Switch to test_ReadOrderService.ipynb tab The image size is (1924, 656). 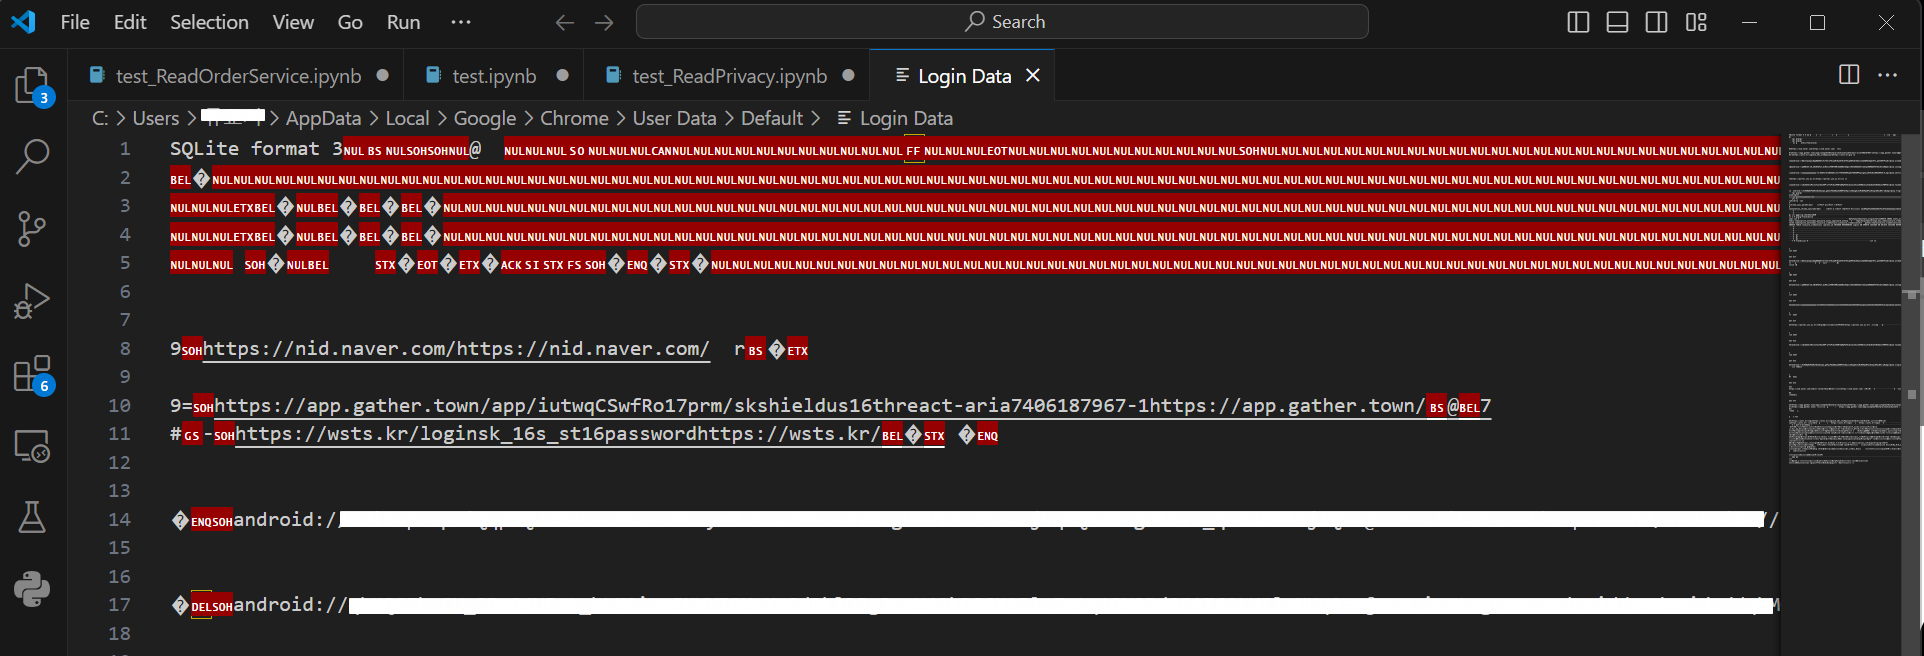(238, 76)
